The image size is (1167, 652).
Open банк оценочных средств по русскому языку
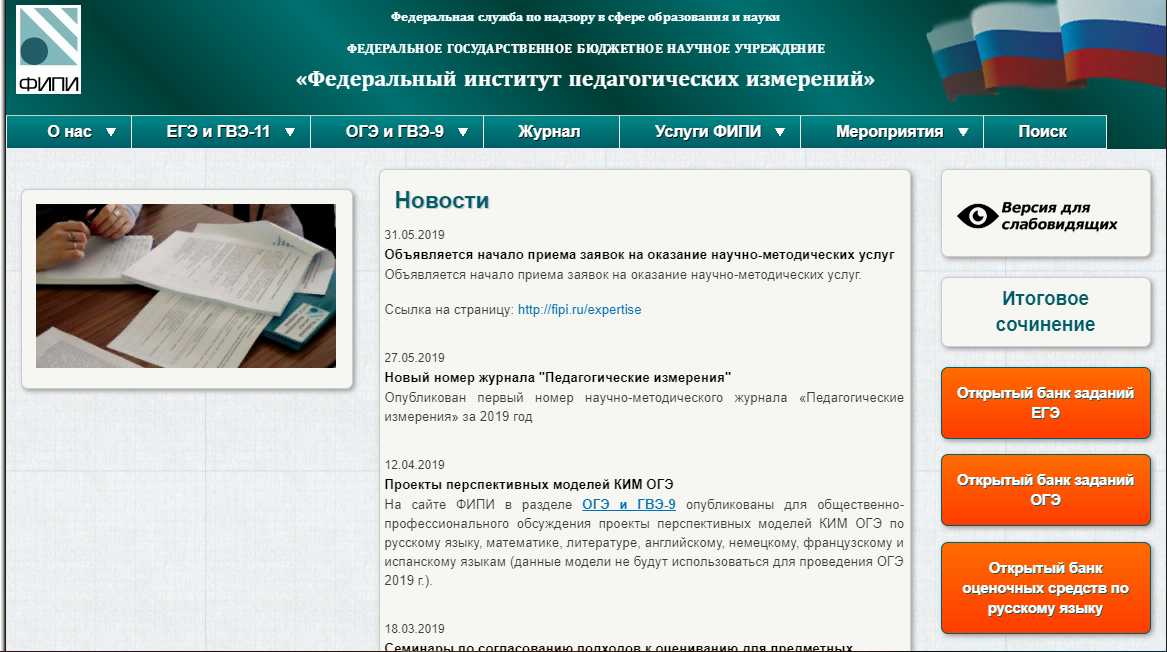(x=1046, y=588)
